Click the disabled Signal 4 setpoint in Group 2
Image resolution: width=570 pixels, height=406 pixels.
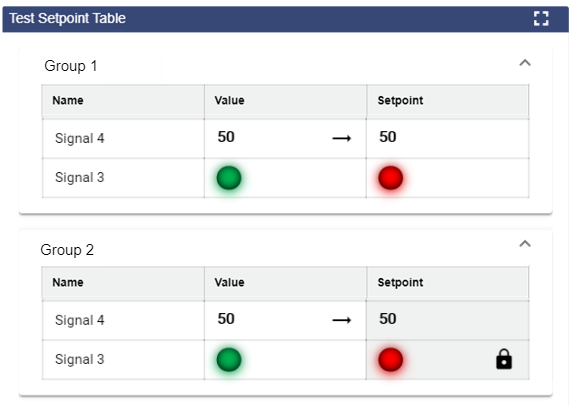tap(448, 320)
